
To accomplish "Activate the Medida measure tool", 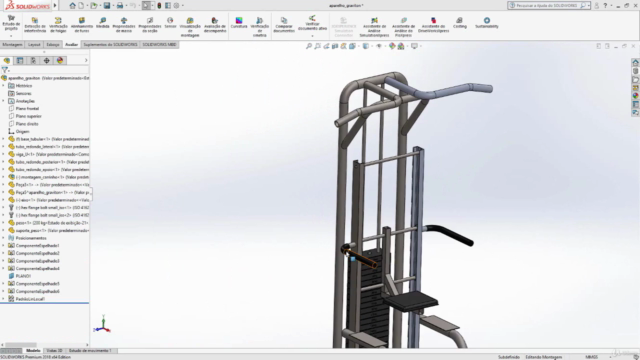I will (102, 23).
